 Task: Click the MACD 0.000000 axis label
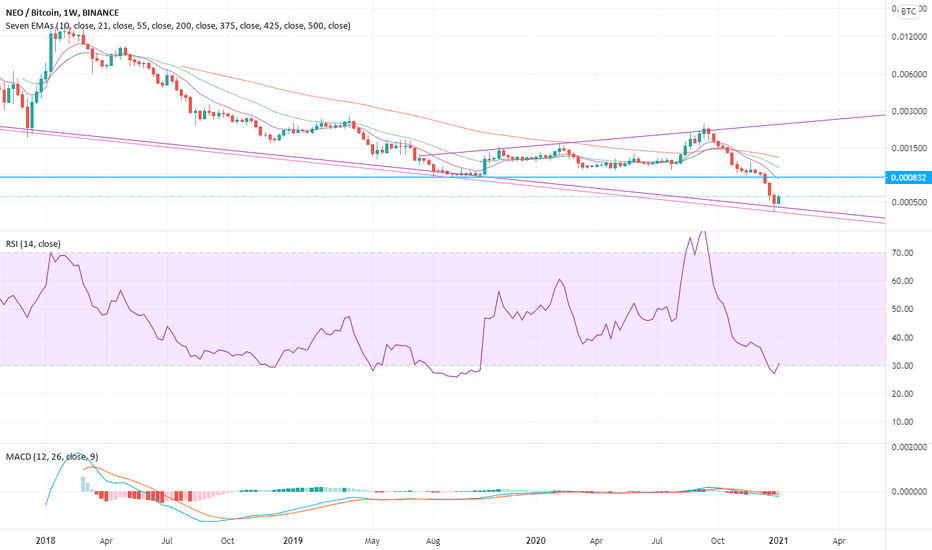909,492
